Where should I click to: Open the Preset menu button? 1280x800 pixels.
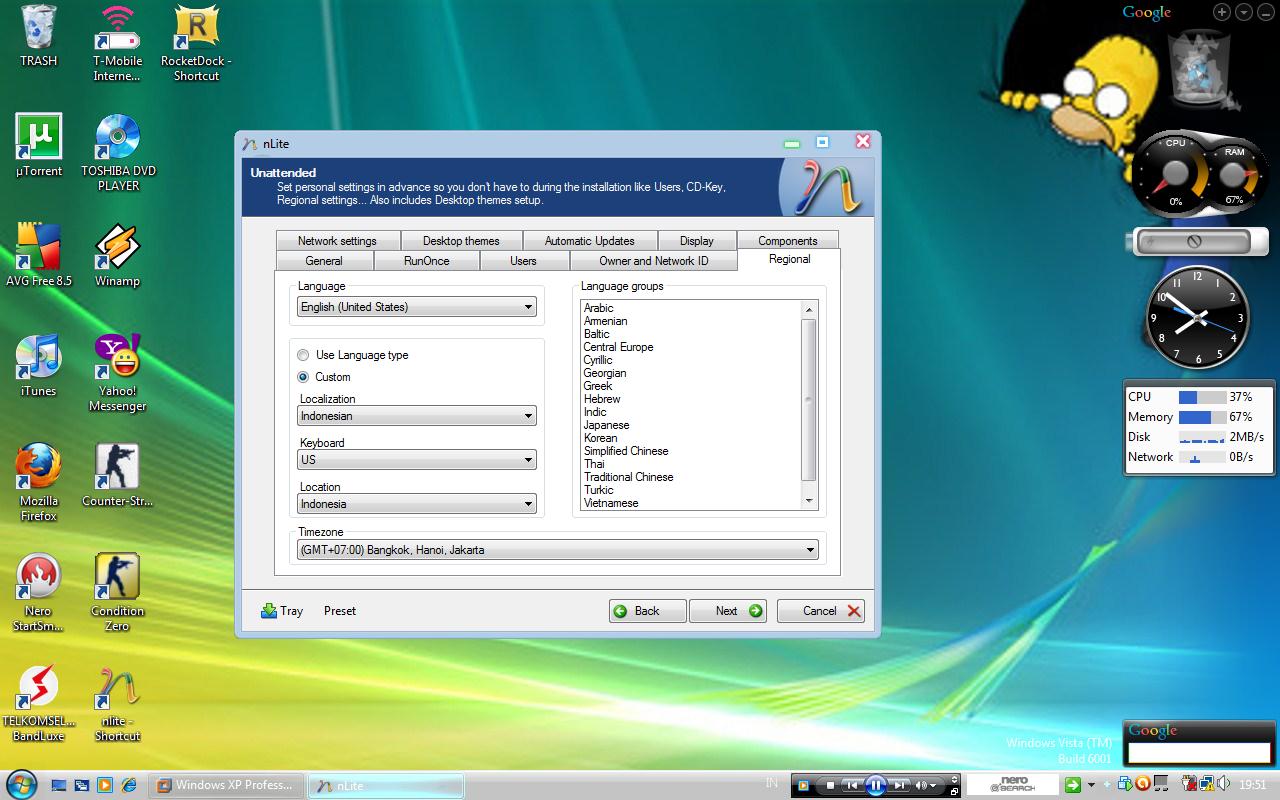340,611
